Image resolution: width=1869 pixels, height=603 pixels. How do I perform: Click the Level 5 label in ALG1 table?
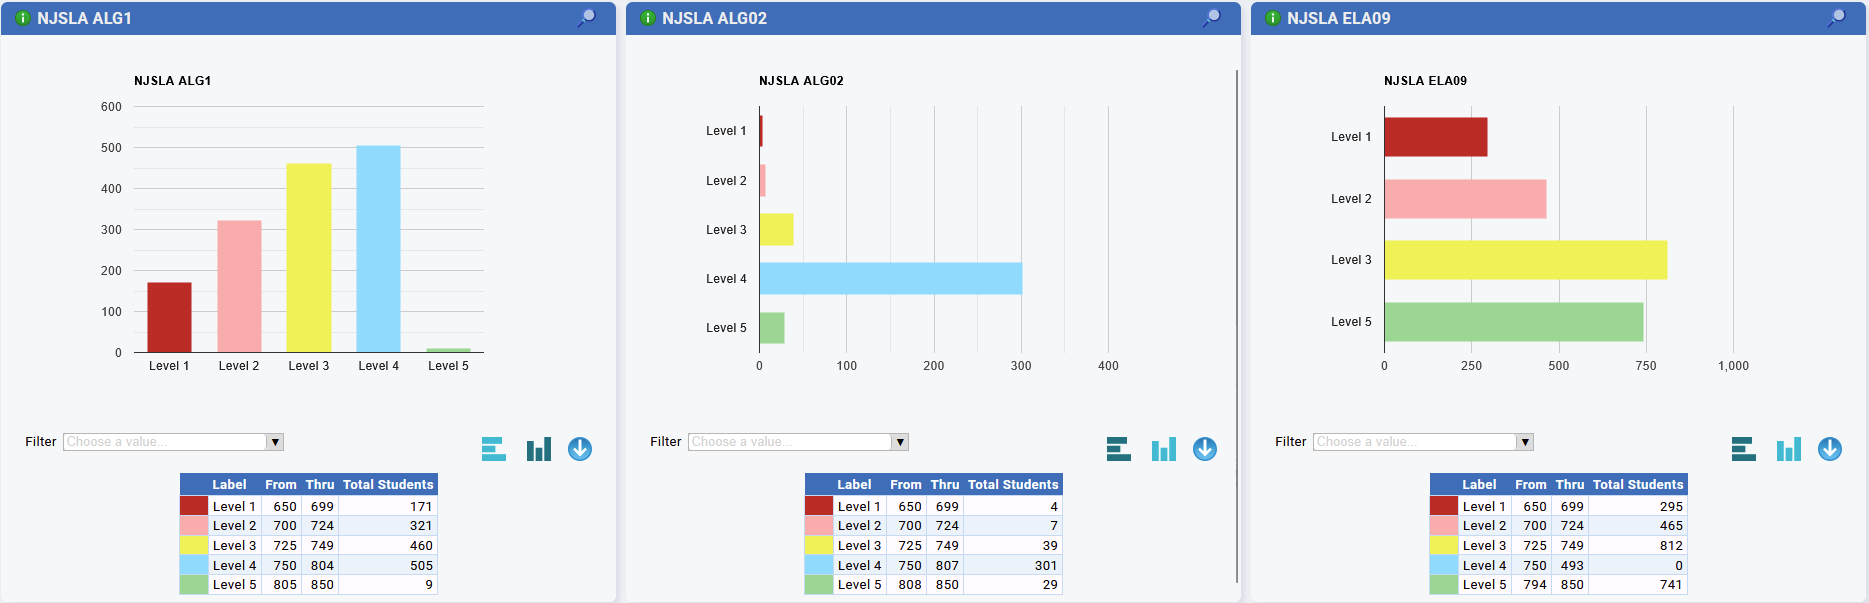pyautogui.click(x=235, y=585)
